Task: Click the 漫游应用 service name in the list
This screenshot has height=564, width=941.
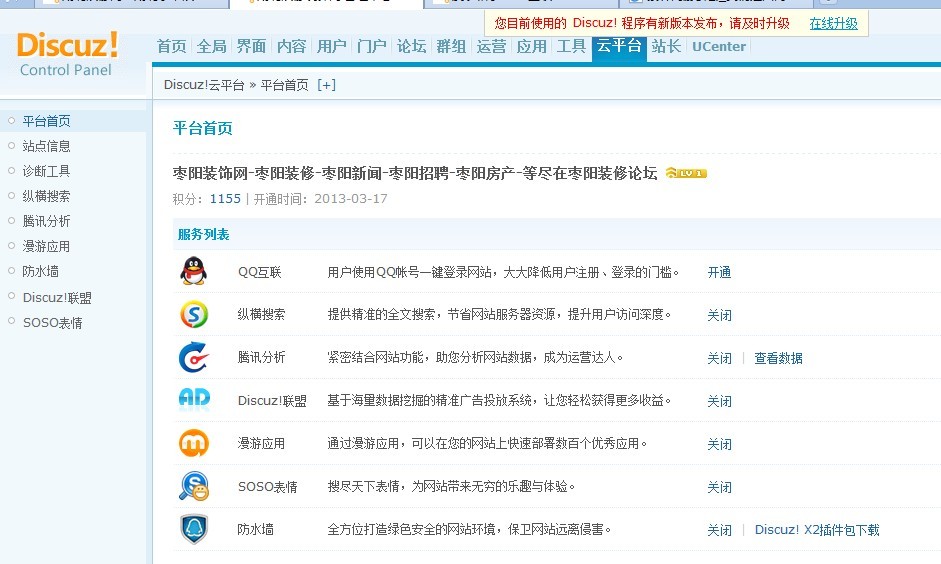Action: [261, 443]
